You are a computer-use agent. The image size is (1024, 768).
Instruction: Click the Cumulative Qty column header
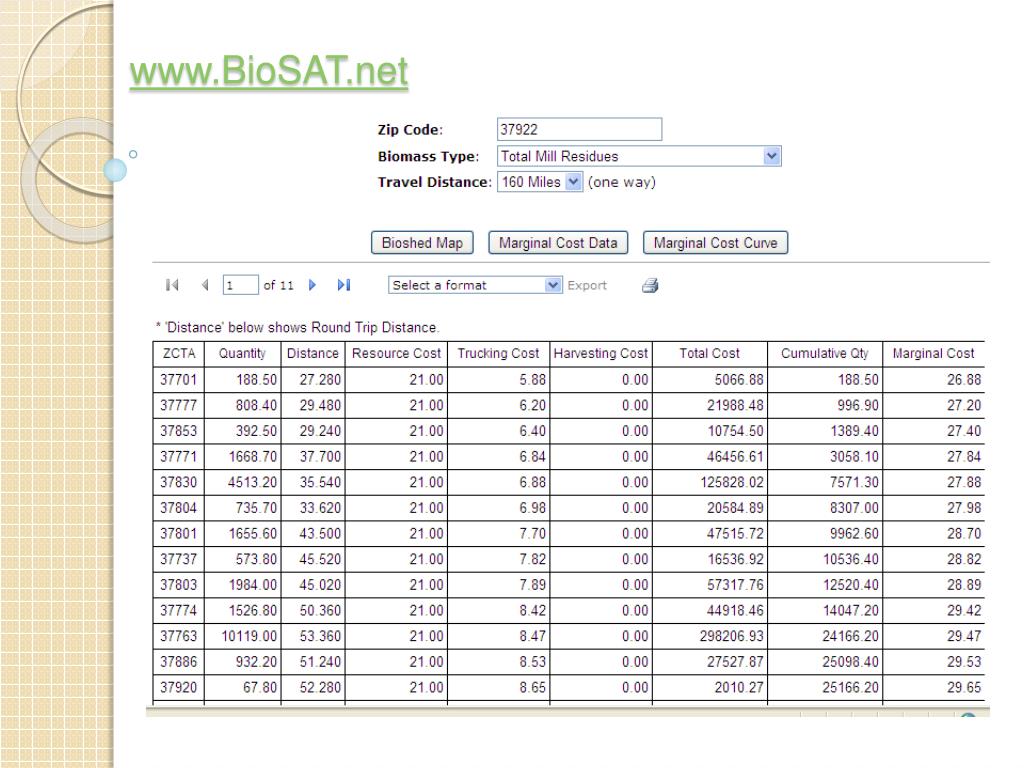tap(825, 353)
